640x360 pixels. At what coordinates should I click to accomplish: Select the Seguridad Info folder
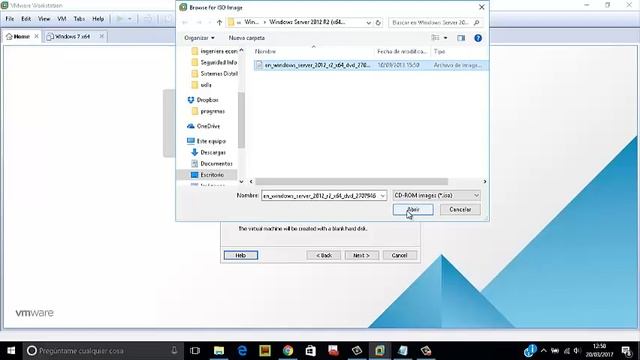pos(215,62)
